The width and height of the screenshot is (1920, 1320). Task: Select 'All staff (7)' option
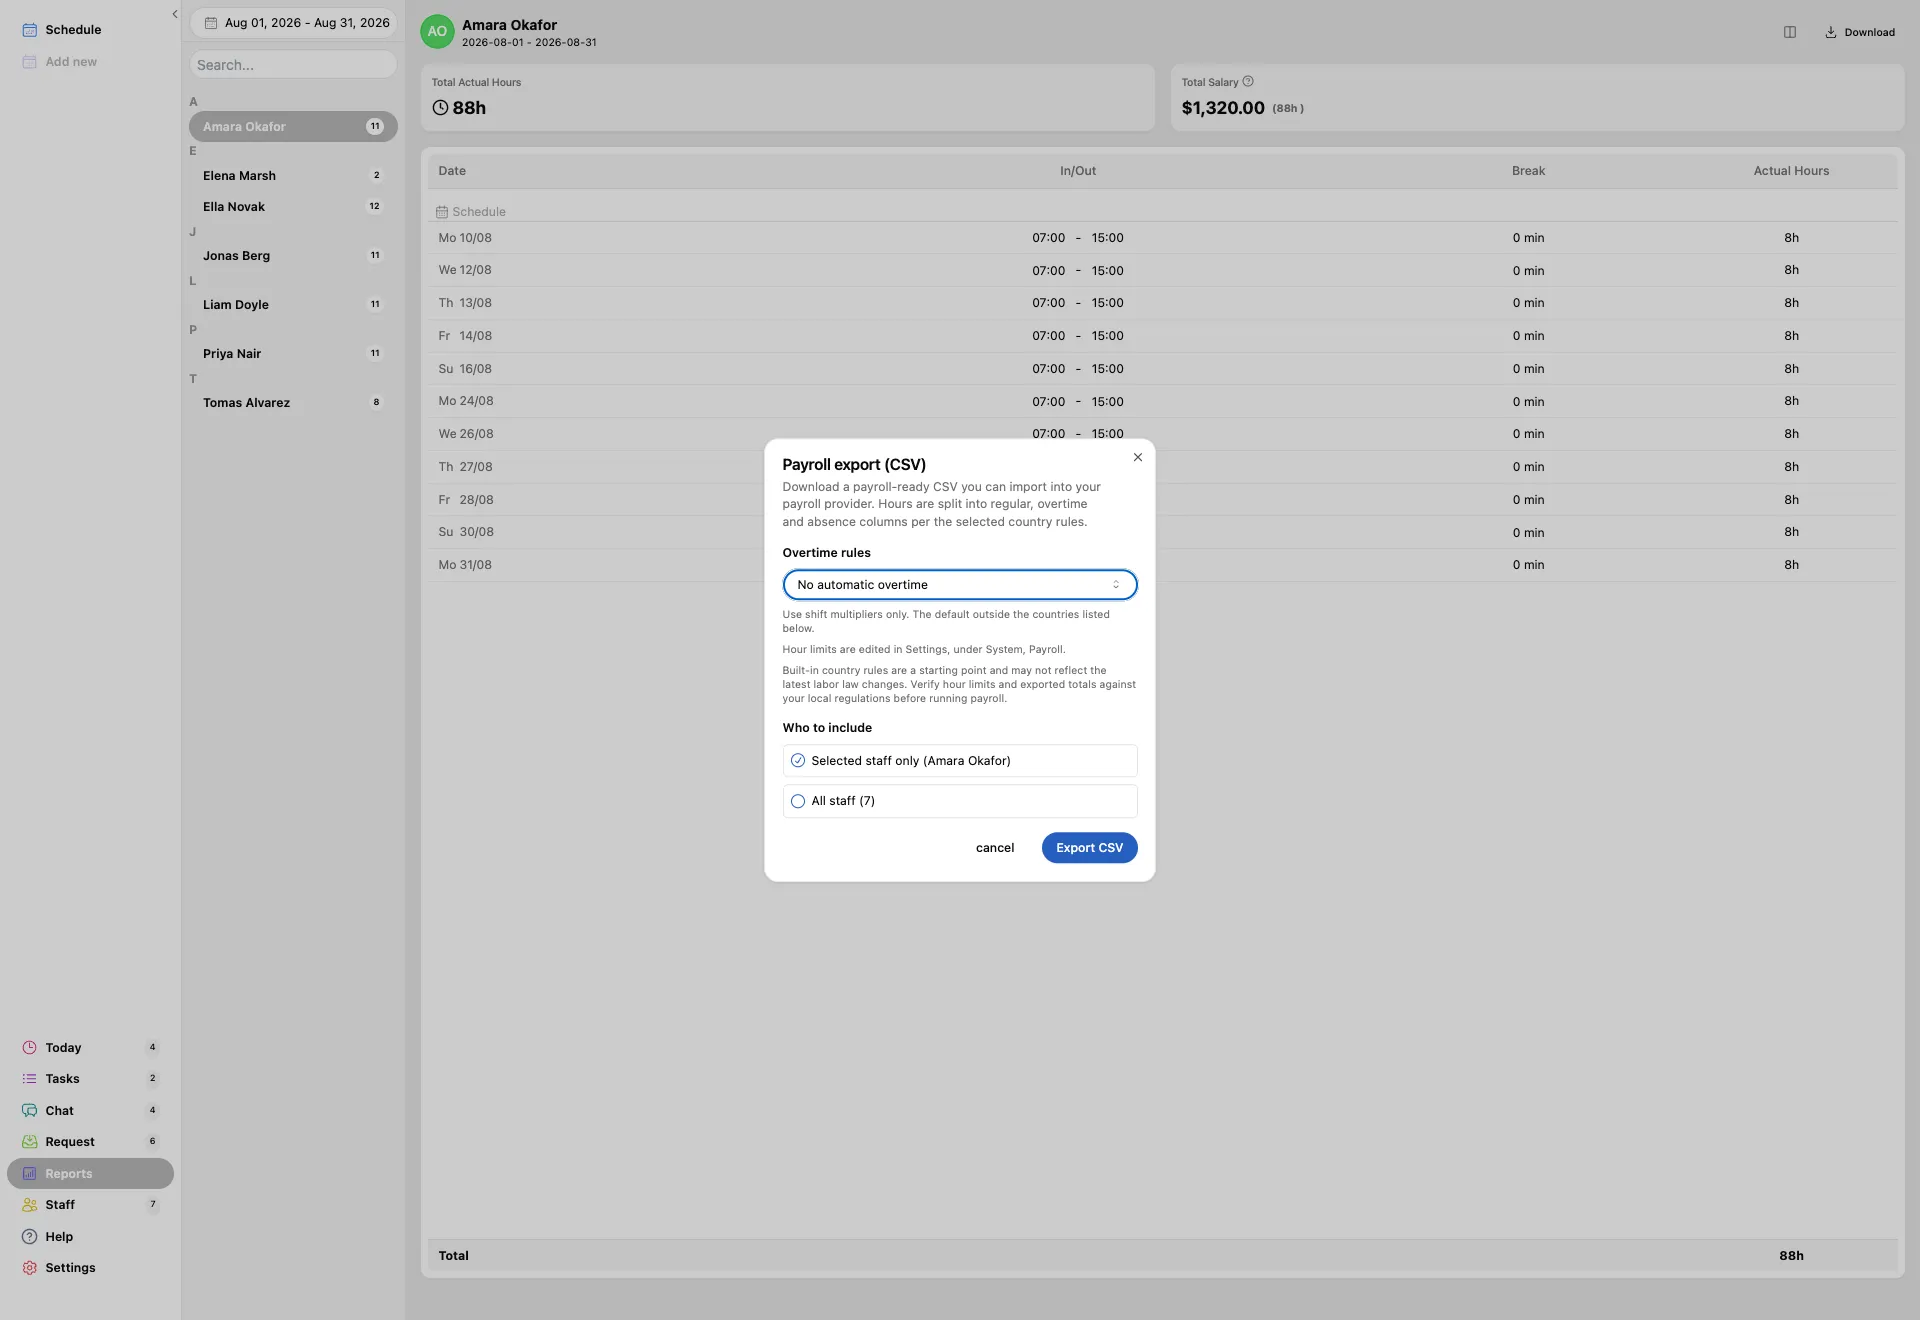tap(960, 801)
